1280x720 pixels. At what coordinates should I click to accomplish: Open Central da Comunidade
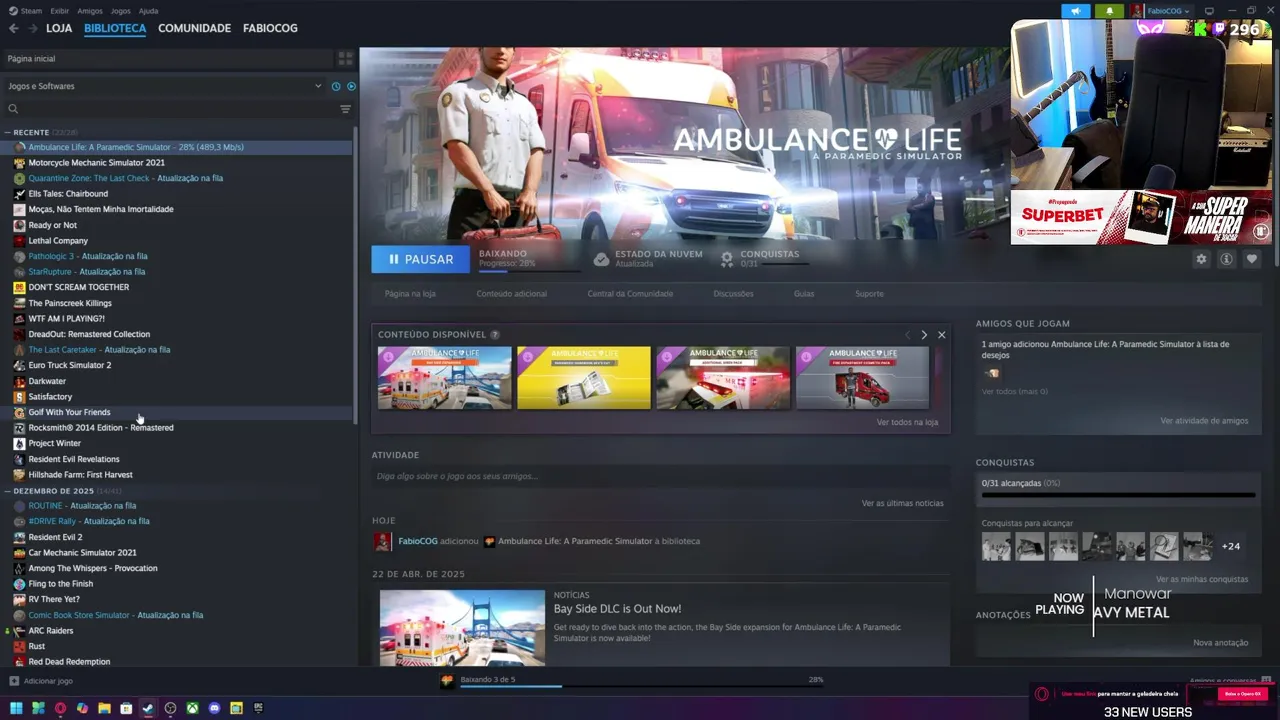(630, 294)
